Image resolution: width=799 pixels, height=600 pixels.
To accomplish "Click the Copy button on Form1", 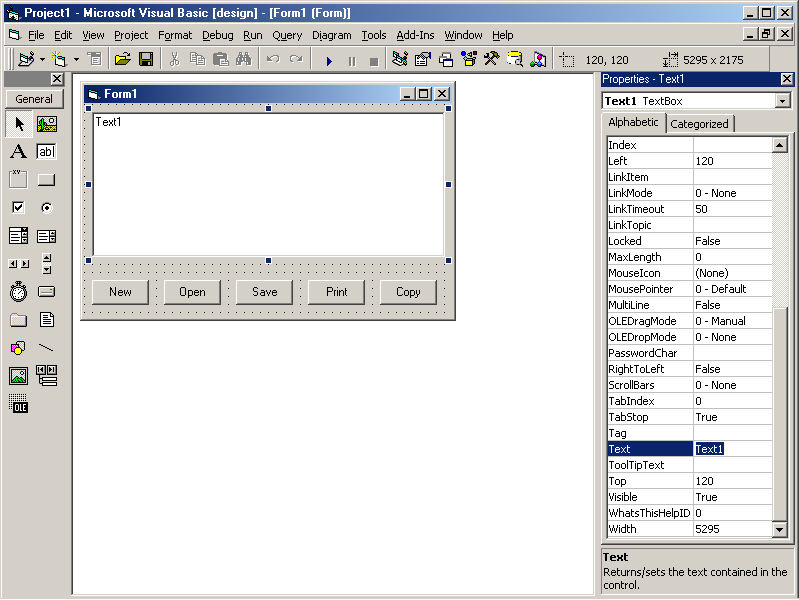I will 408,292.
